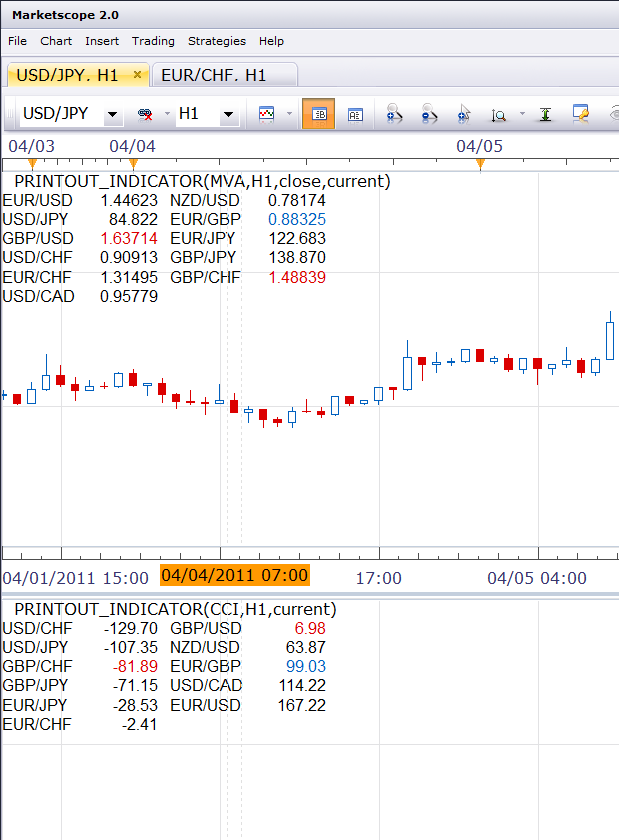Image resolution: width=619 pixels, height=840 pixels.
Task: Click the first 04/03 day marker
Action: (x=32, y=164)
